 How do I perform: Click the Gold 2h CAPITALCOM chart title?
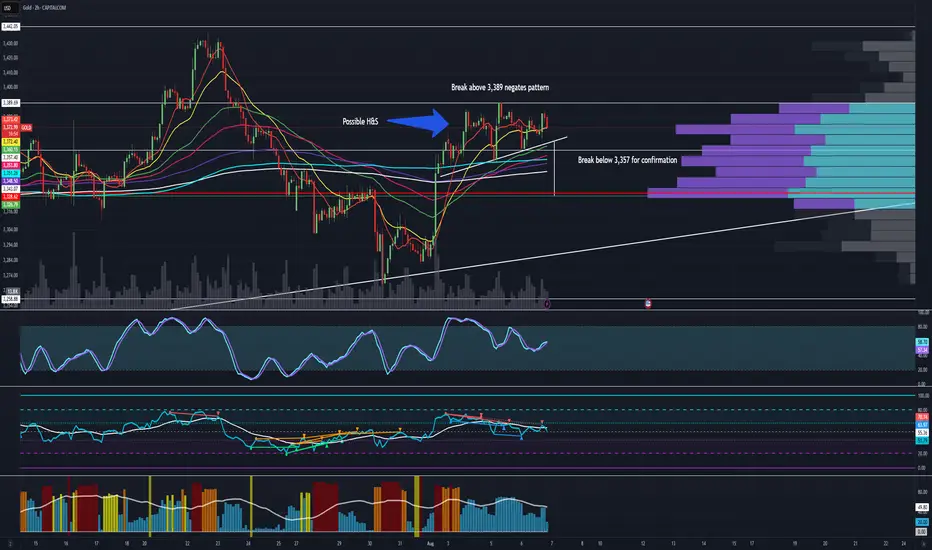click(x=44, y=8)
